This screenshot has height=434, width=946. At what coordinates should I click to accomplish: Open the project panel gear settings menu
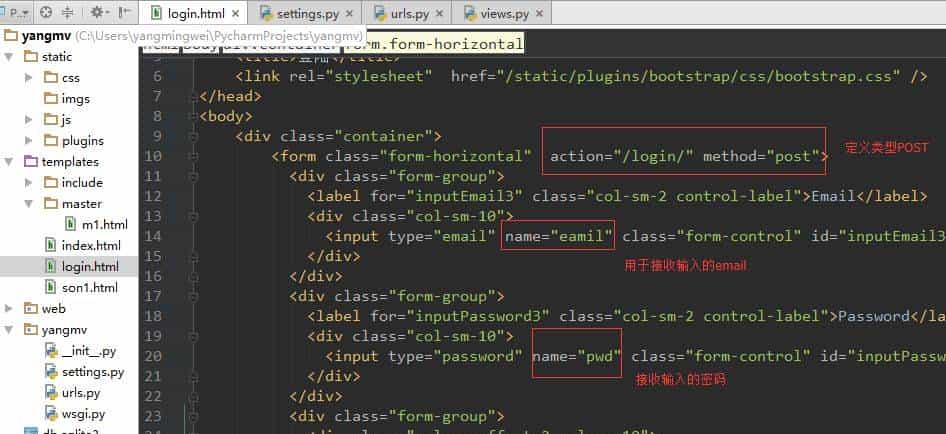[x=99, y=12]
